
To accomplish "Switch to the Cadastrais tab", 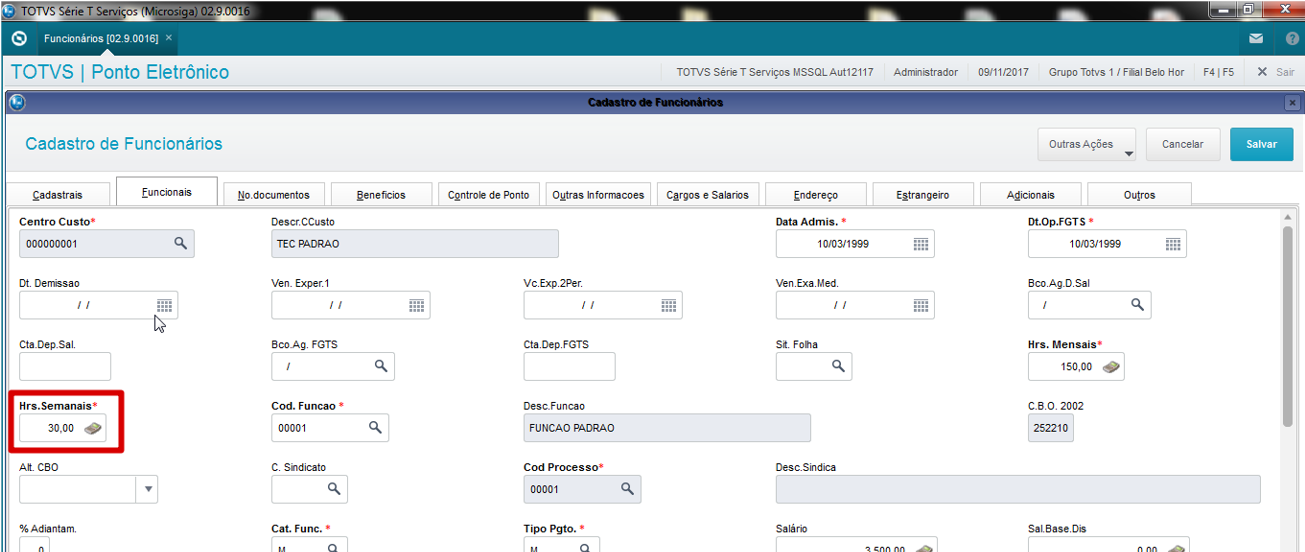I will point(57,195).
